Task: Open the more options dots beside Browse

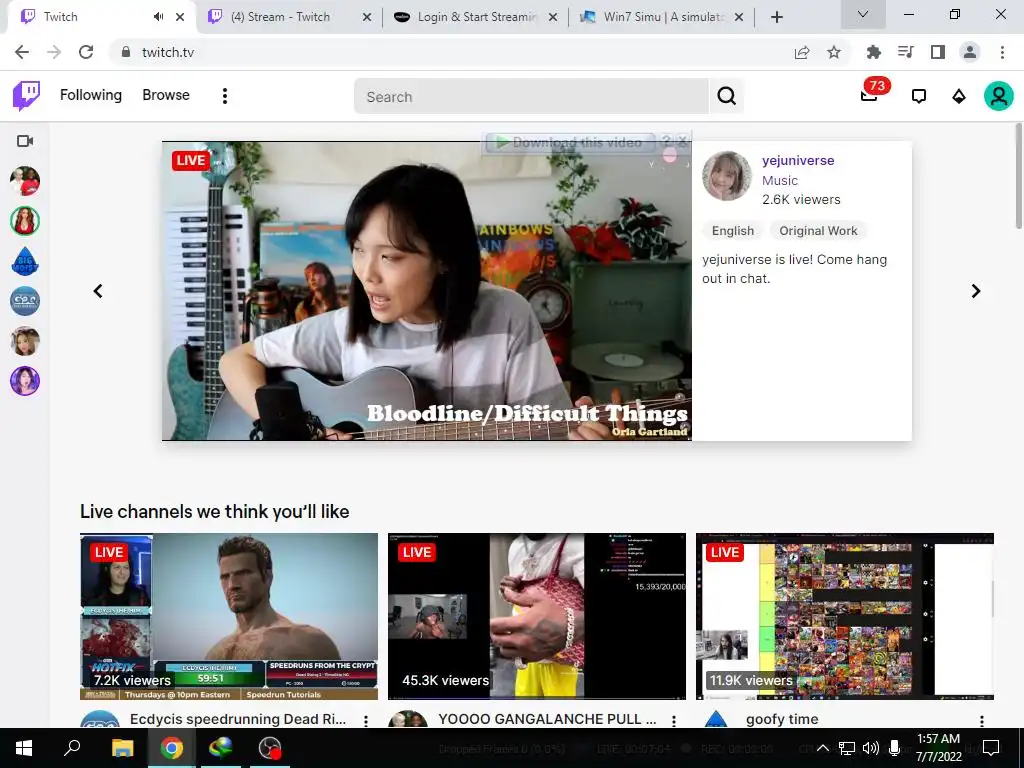Action: pyautogui.click(x=225, y=96)
